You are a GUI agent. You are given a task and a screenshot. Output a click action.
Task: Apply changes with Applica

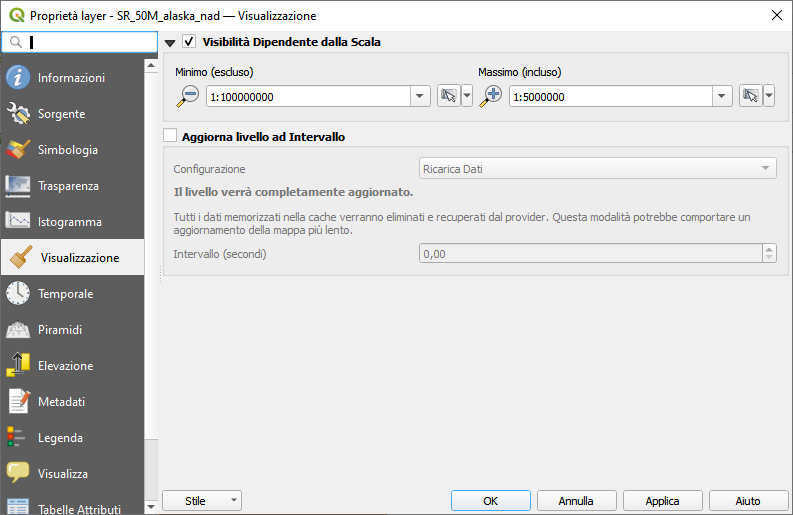[663, 501]
